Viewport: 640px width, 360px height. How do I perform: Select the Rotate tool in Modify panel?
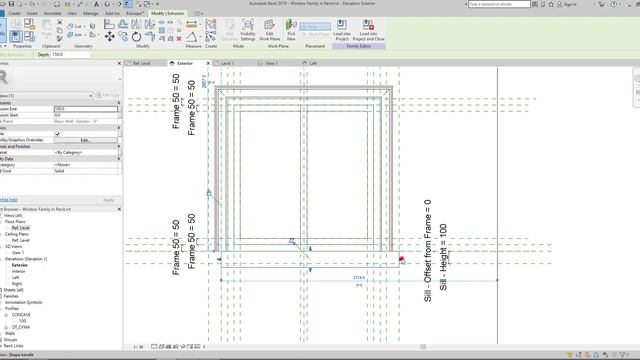[136, 37]
